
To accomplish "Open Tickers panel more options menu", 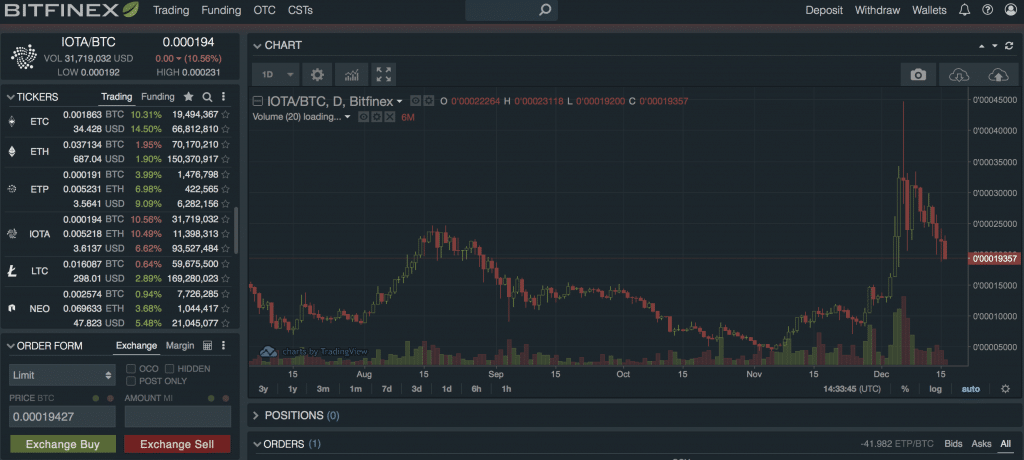I will coord(223,97).
